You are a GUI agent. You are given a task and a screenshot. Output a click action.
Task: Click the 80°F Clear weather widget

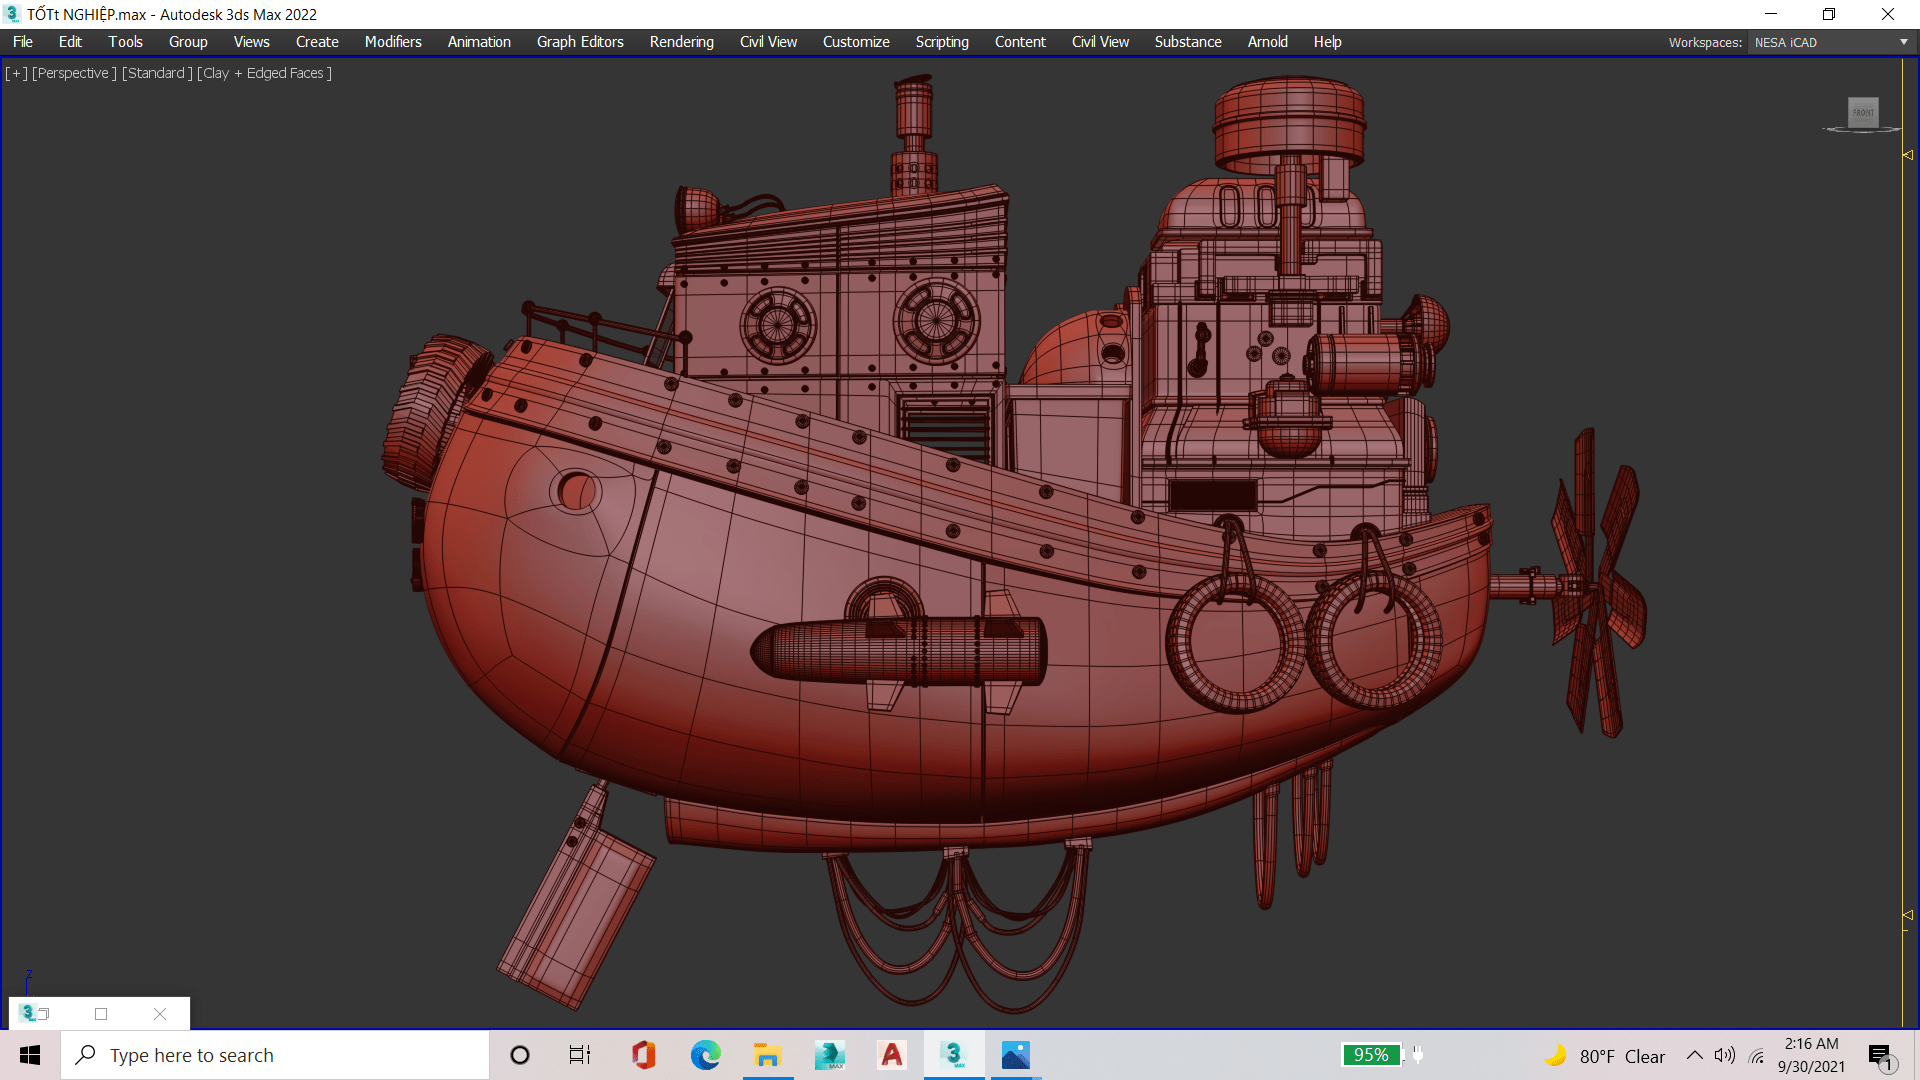point(1605,1056)
